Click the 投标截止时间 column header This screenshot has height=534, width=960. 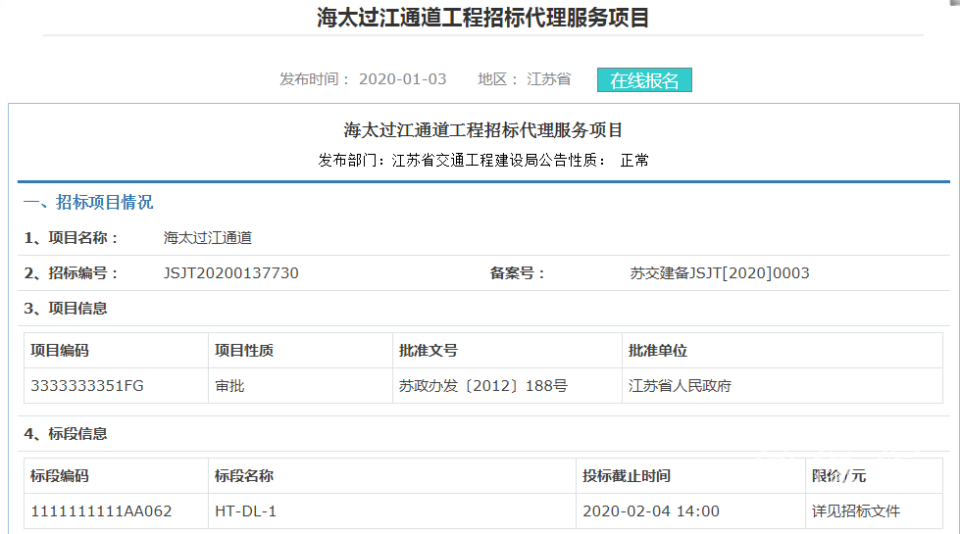pyautogui.click(x=627, y=476)
